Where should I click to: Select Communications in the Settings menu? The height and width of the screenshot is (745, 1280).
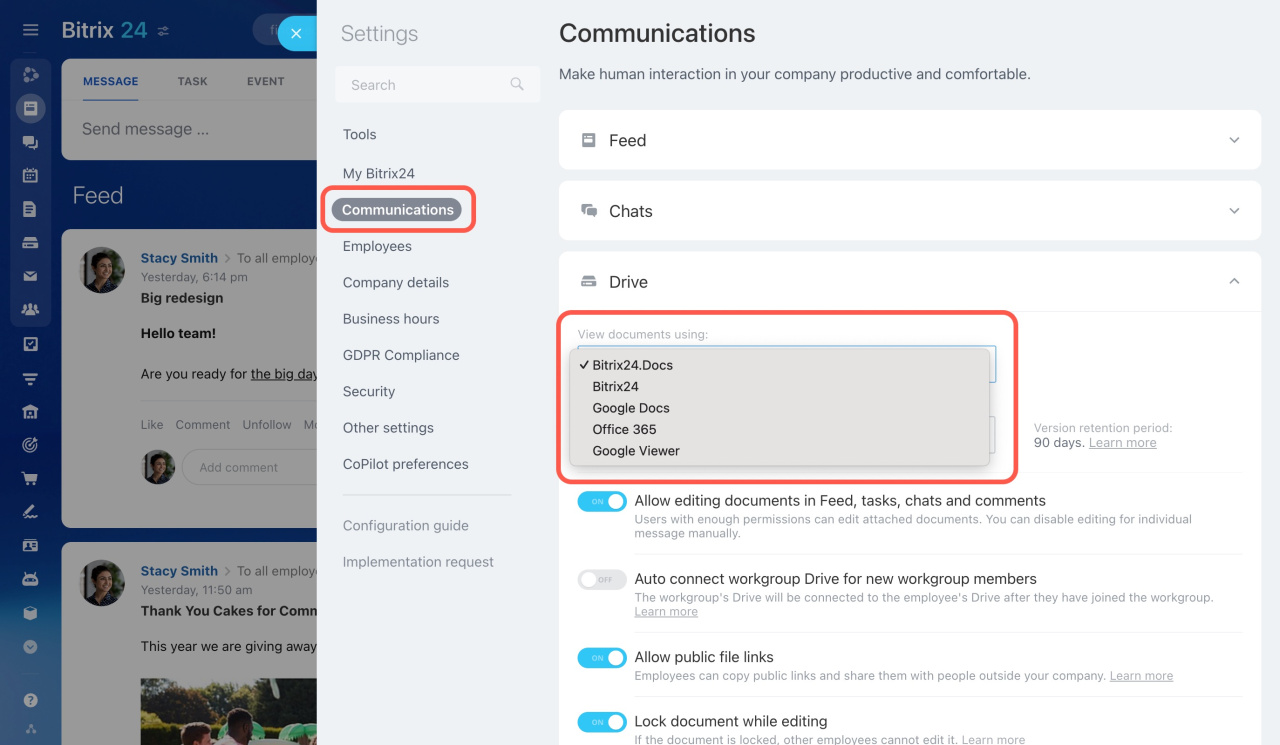398,210
